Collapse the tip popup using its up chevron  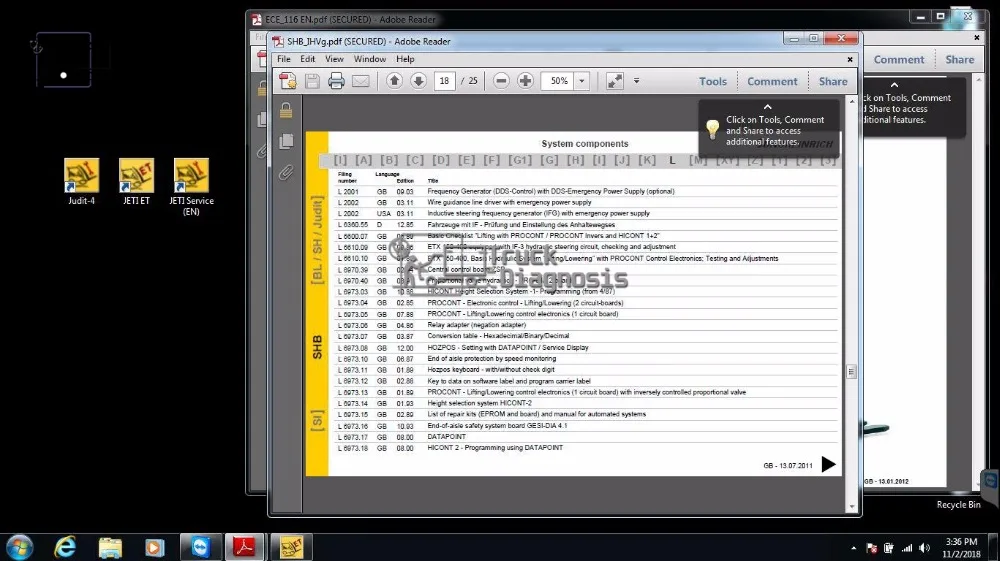coord(768,107)
